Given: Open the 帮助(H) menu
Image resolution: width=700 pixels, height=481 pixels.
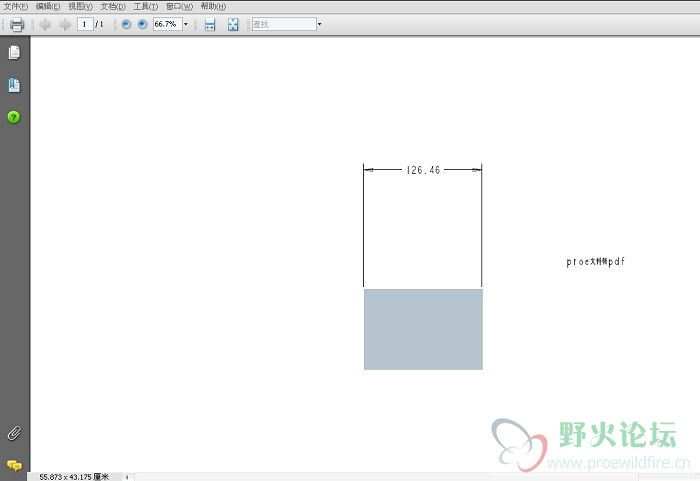Looking at the screenshot, I should (213, 6).
